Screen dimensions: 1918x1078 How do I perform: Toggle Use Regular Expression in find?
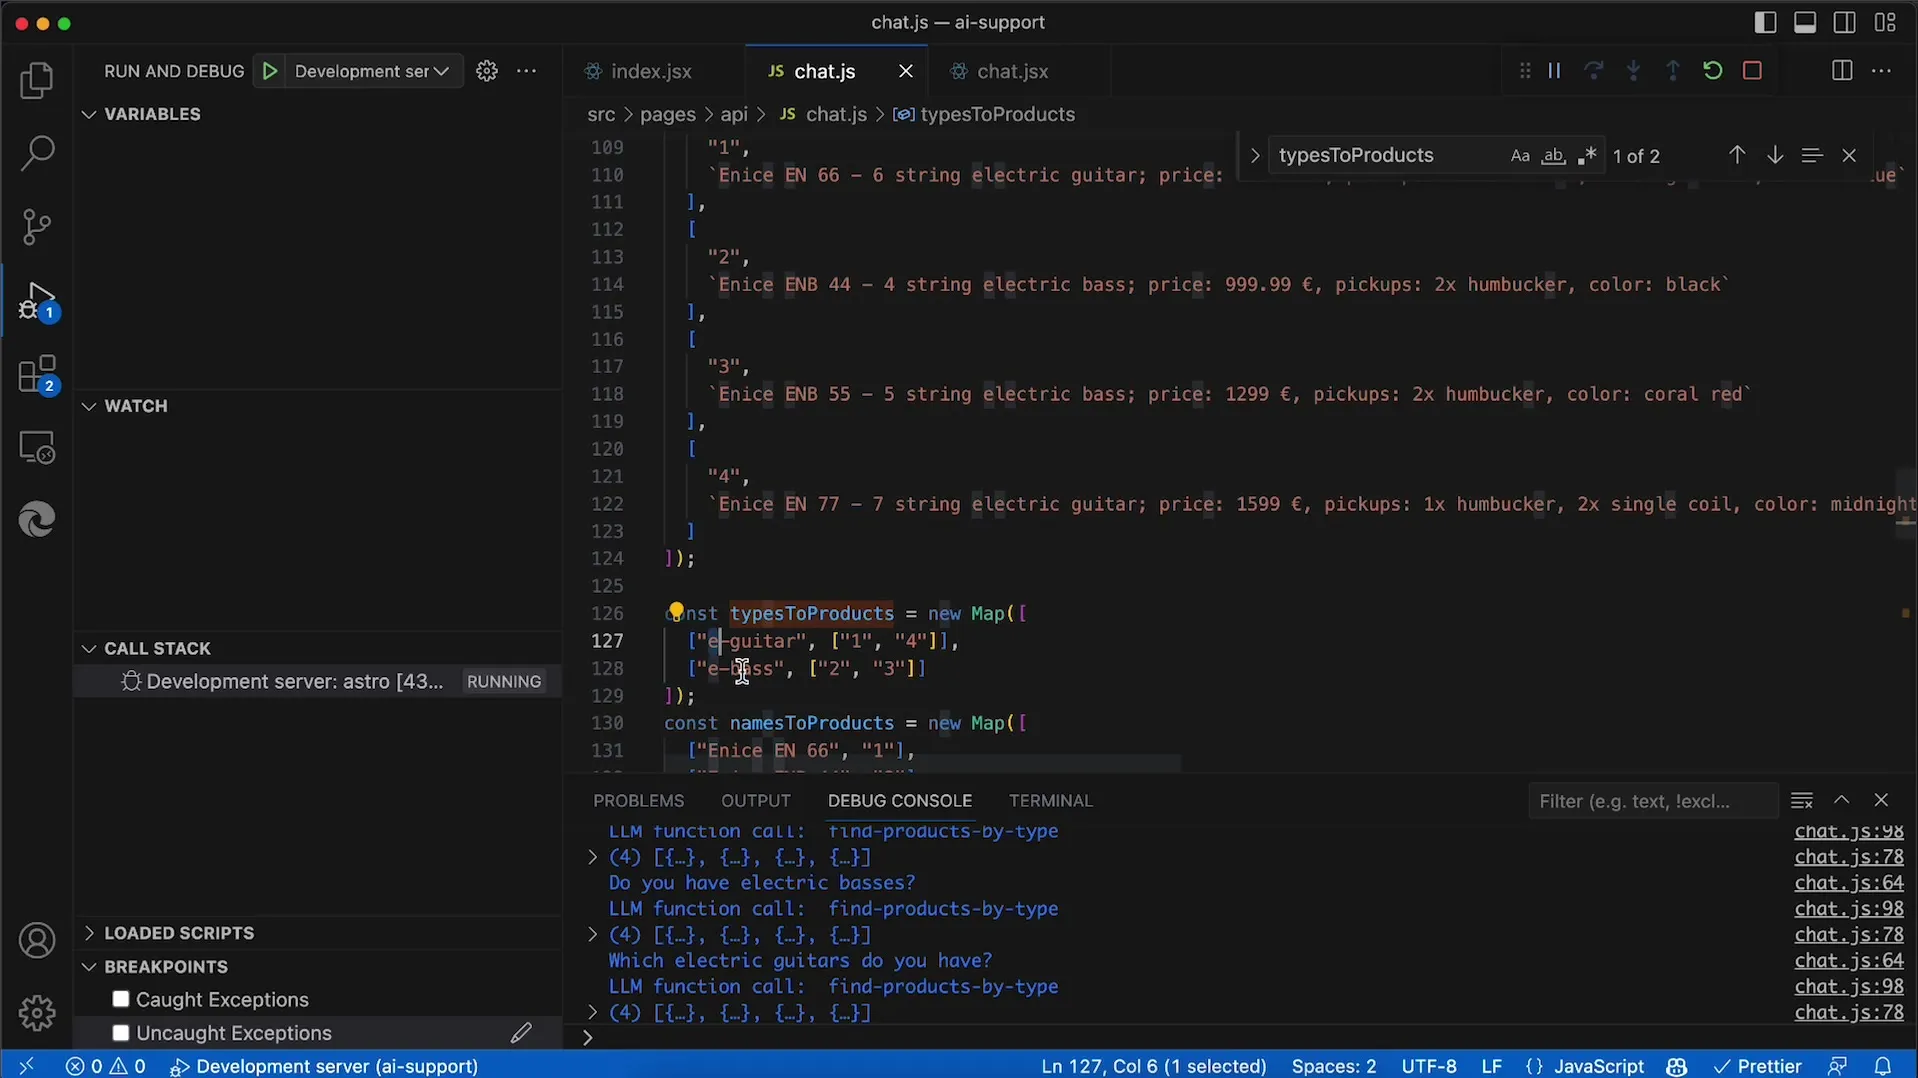(1587, 156)
